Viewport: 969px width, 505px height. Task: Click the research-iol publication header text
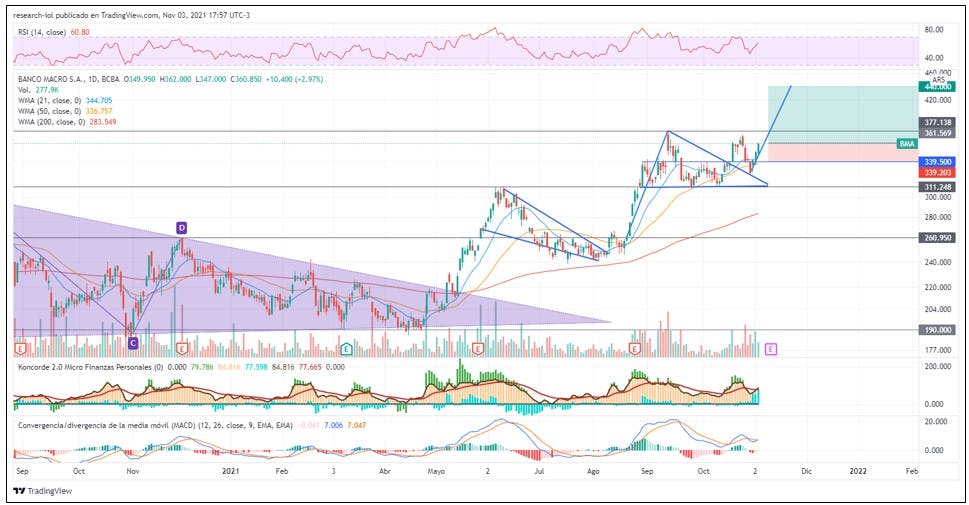(x=131, y=15)
